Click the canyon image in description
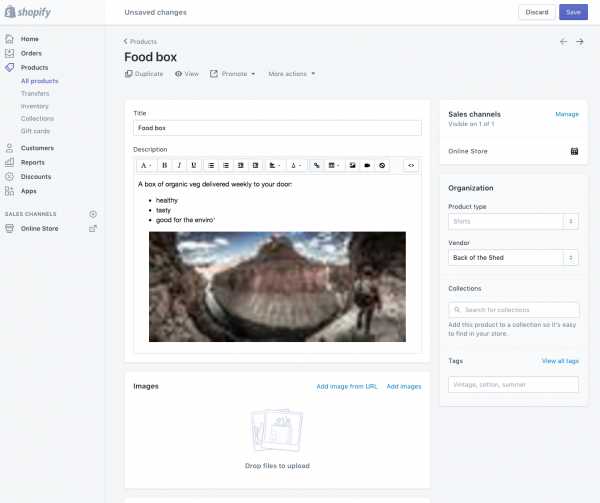This screenshot has height=503, width=600. click(x=277, y=286)
